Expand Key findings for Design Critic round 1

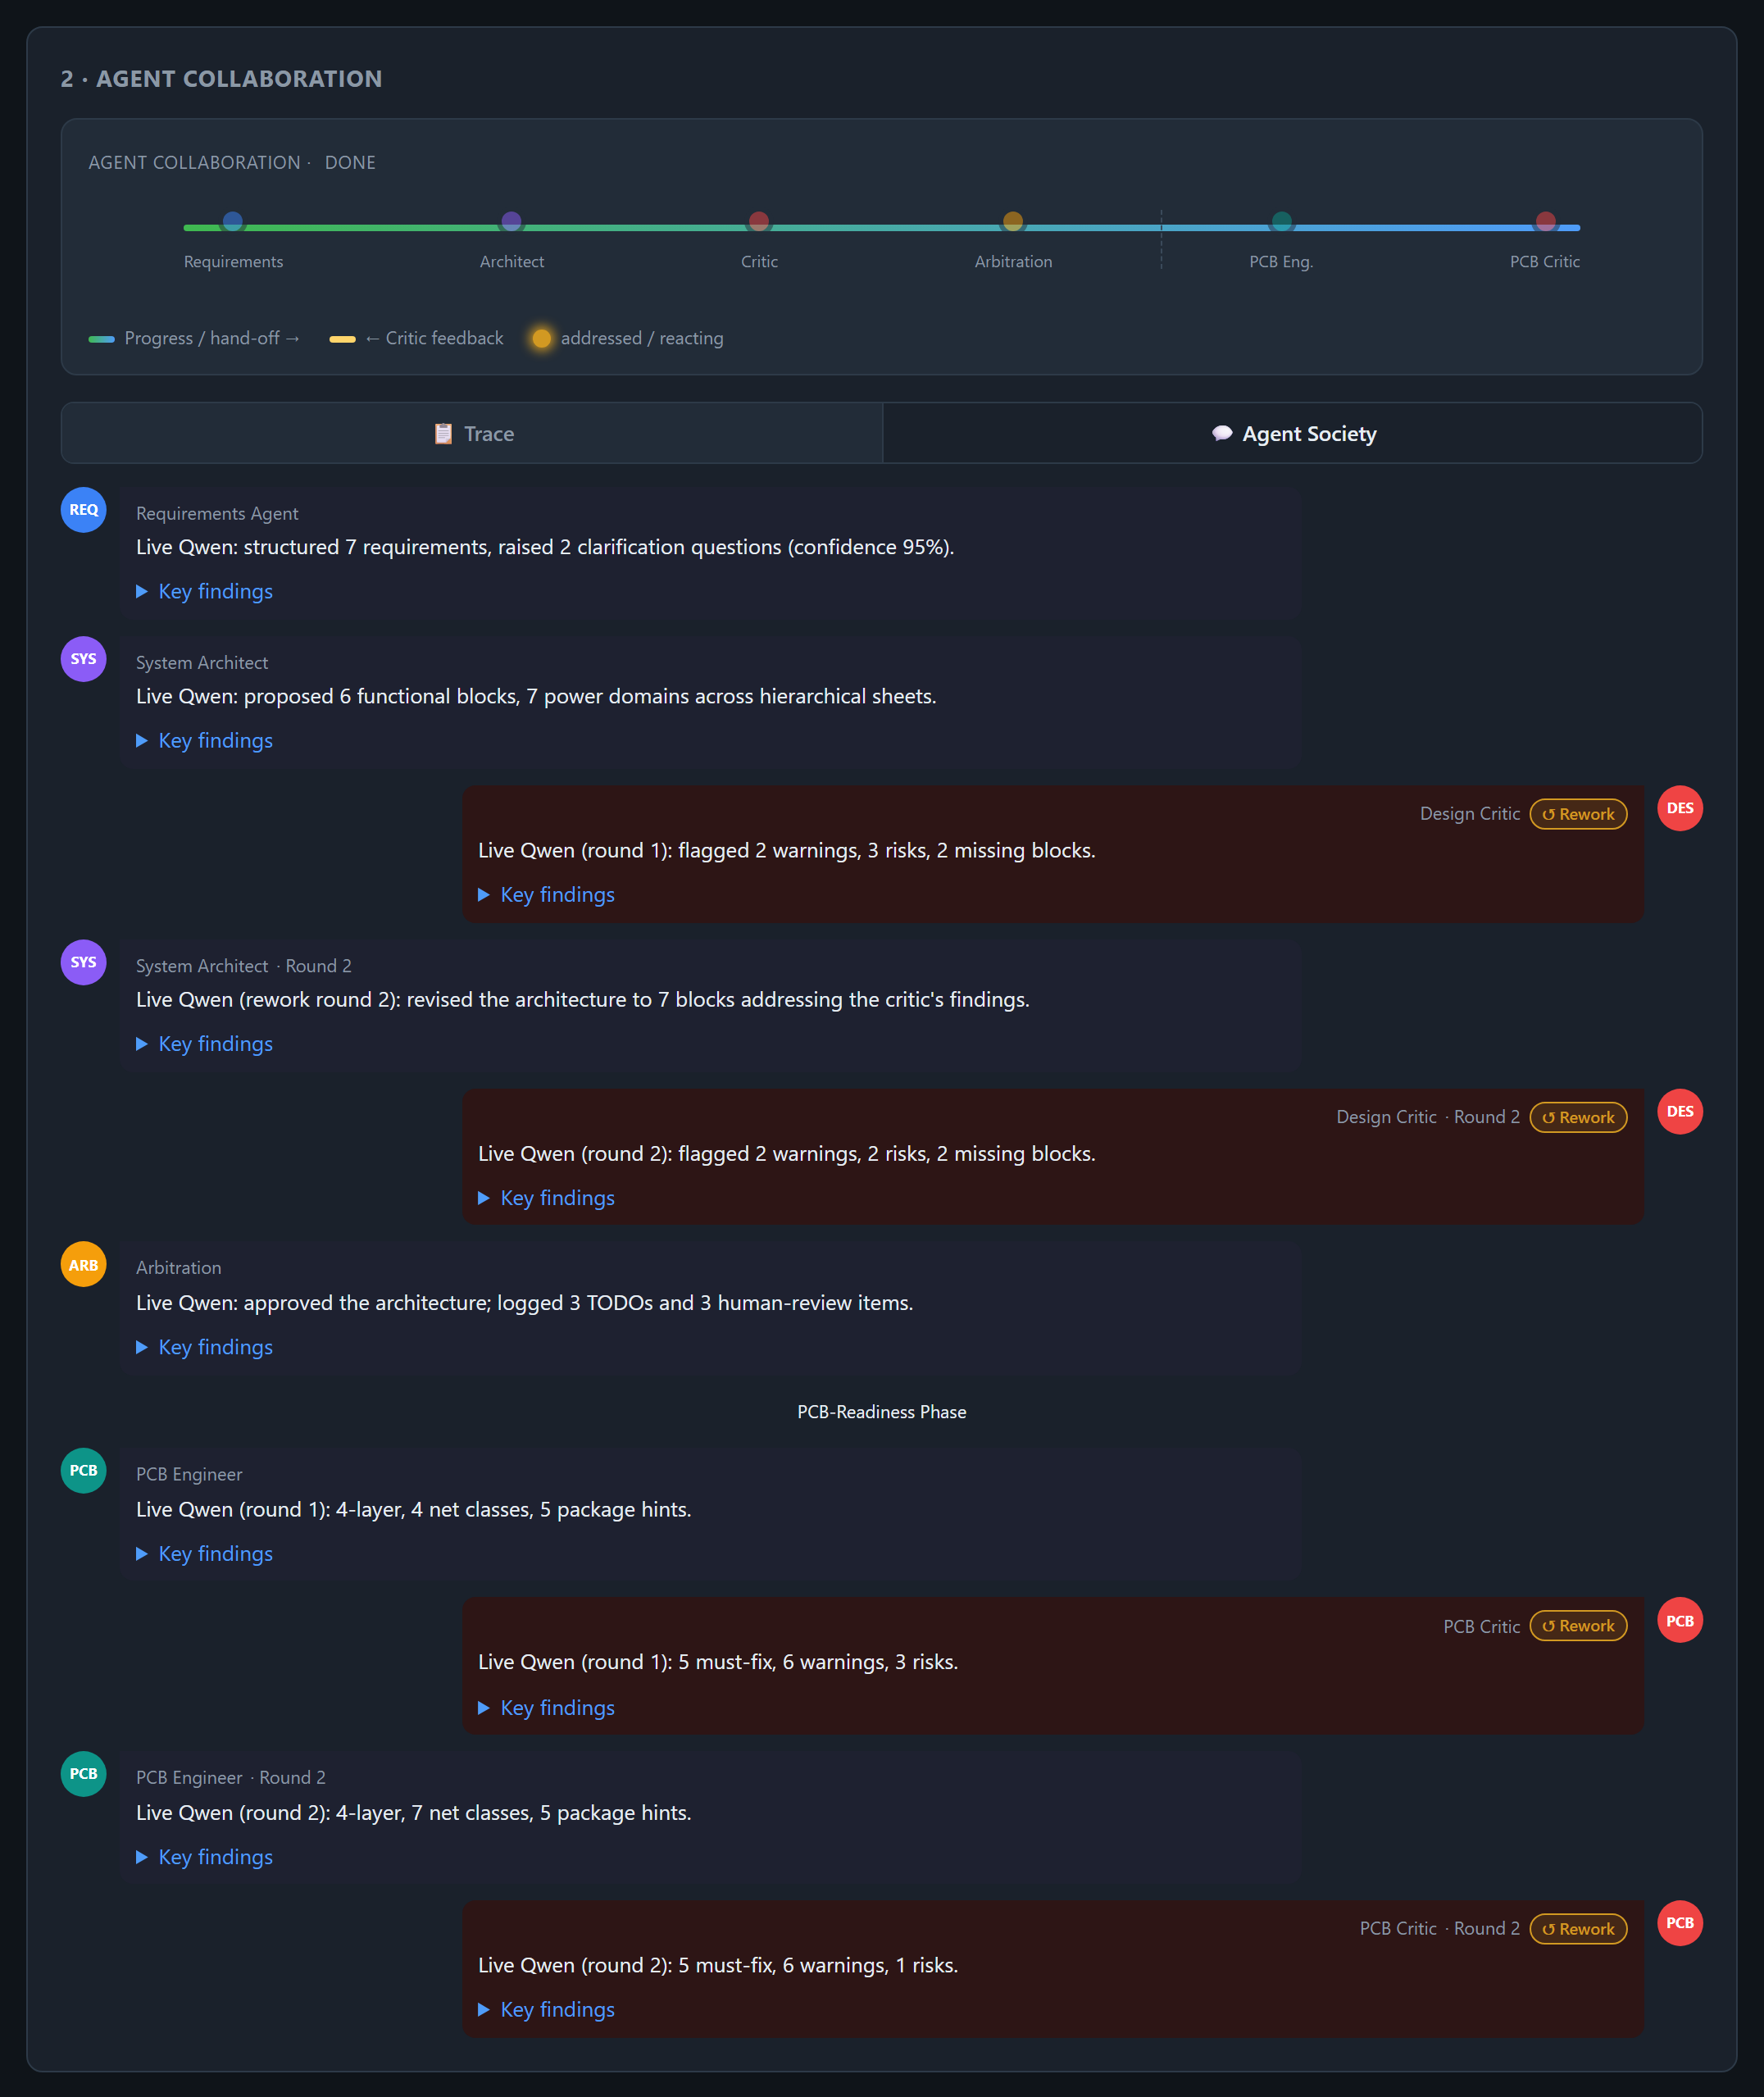(546, 894)
